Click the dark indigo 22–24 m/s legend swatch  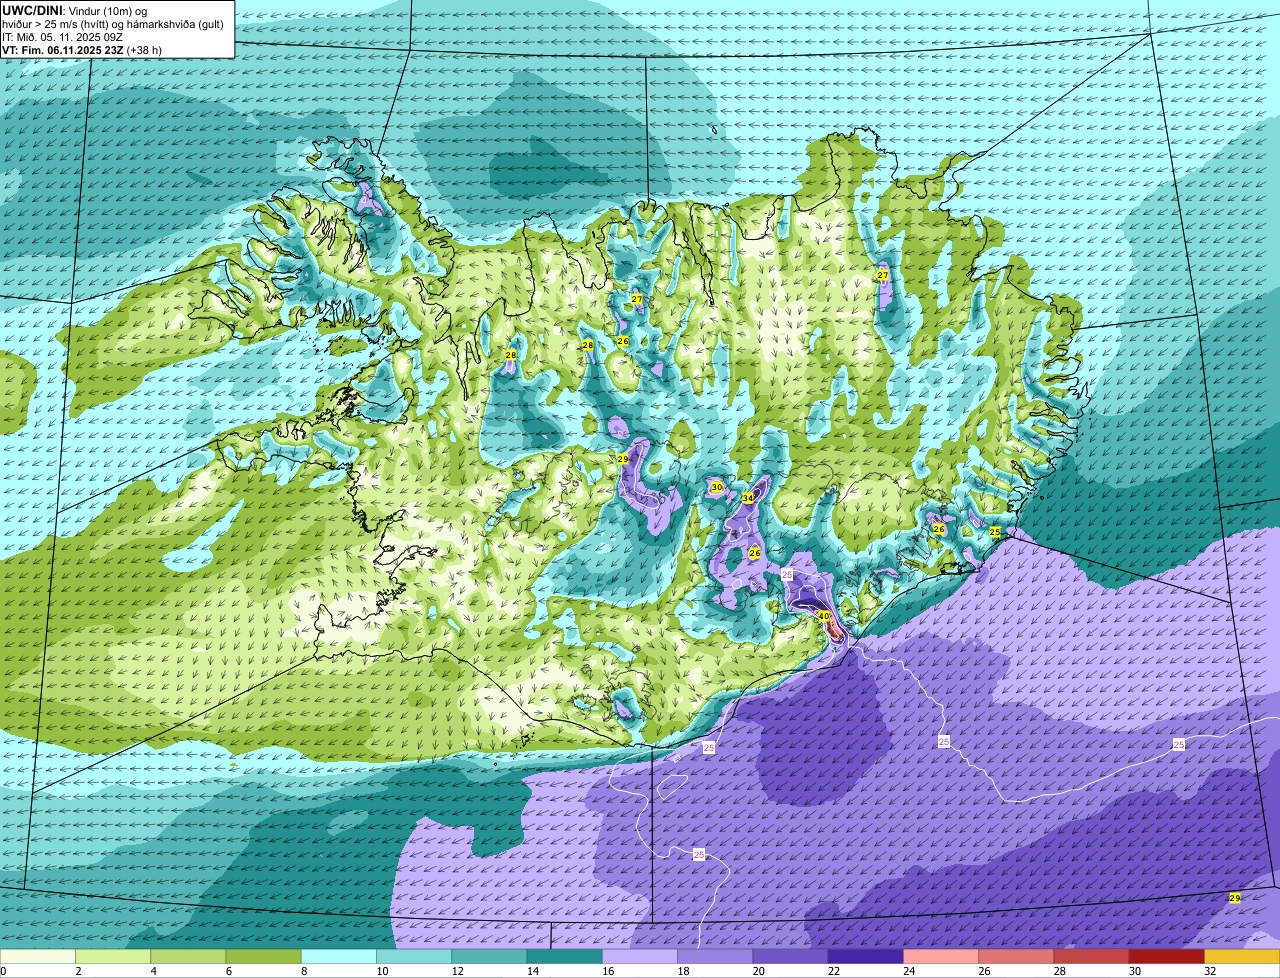coord(866,956)
